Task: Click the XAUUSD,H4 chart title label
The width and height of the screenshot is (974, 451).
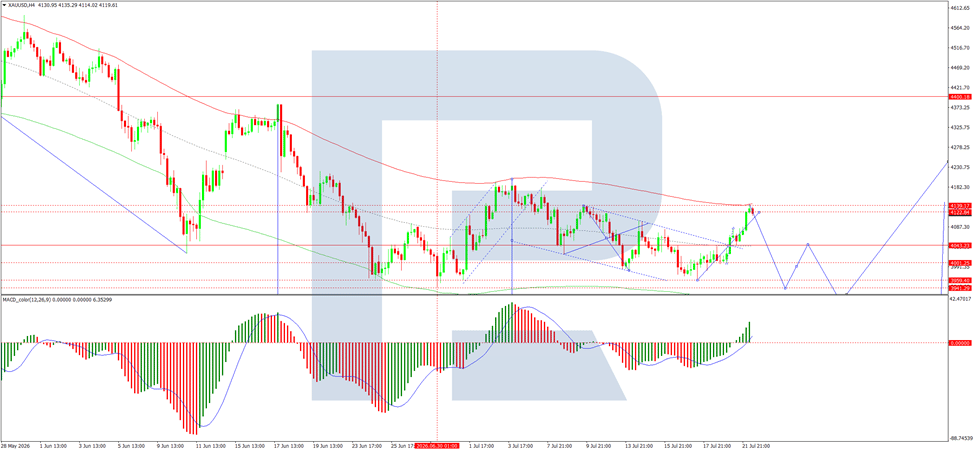Action: (24, 5)
